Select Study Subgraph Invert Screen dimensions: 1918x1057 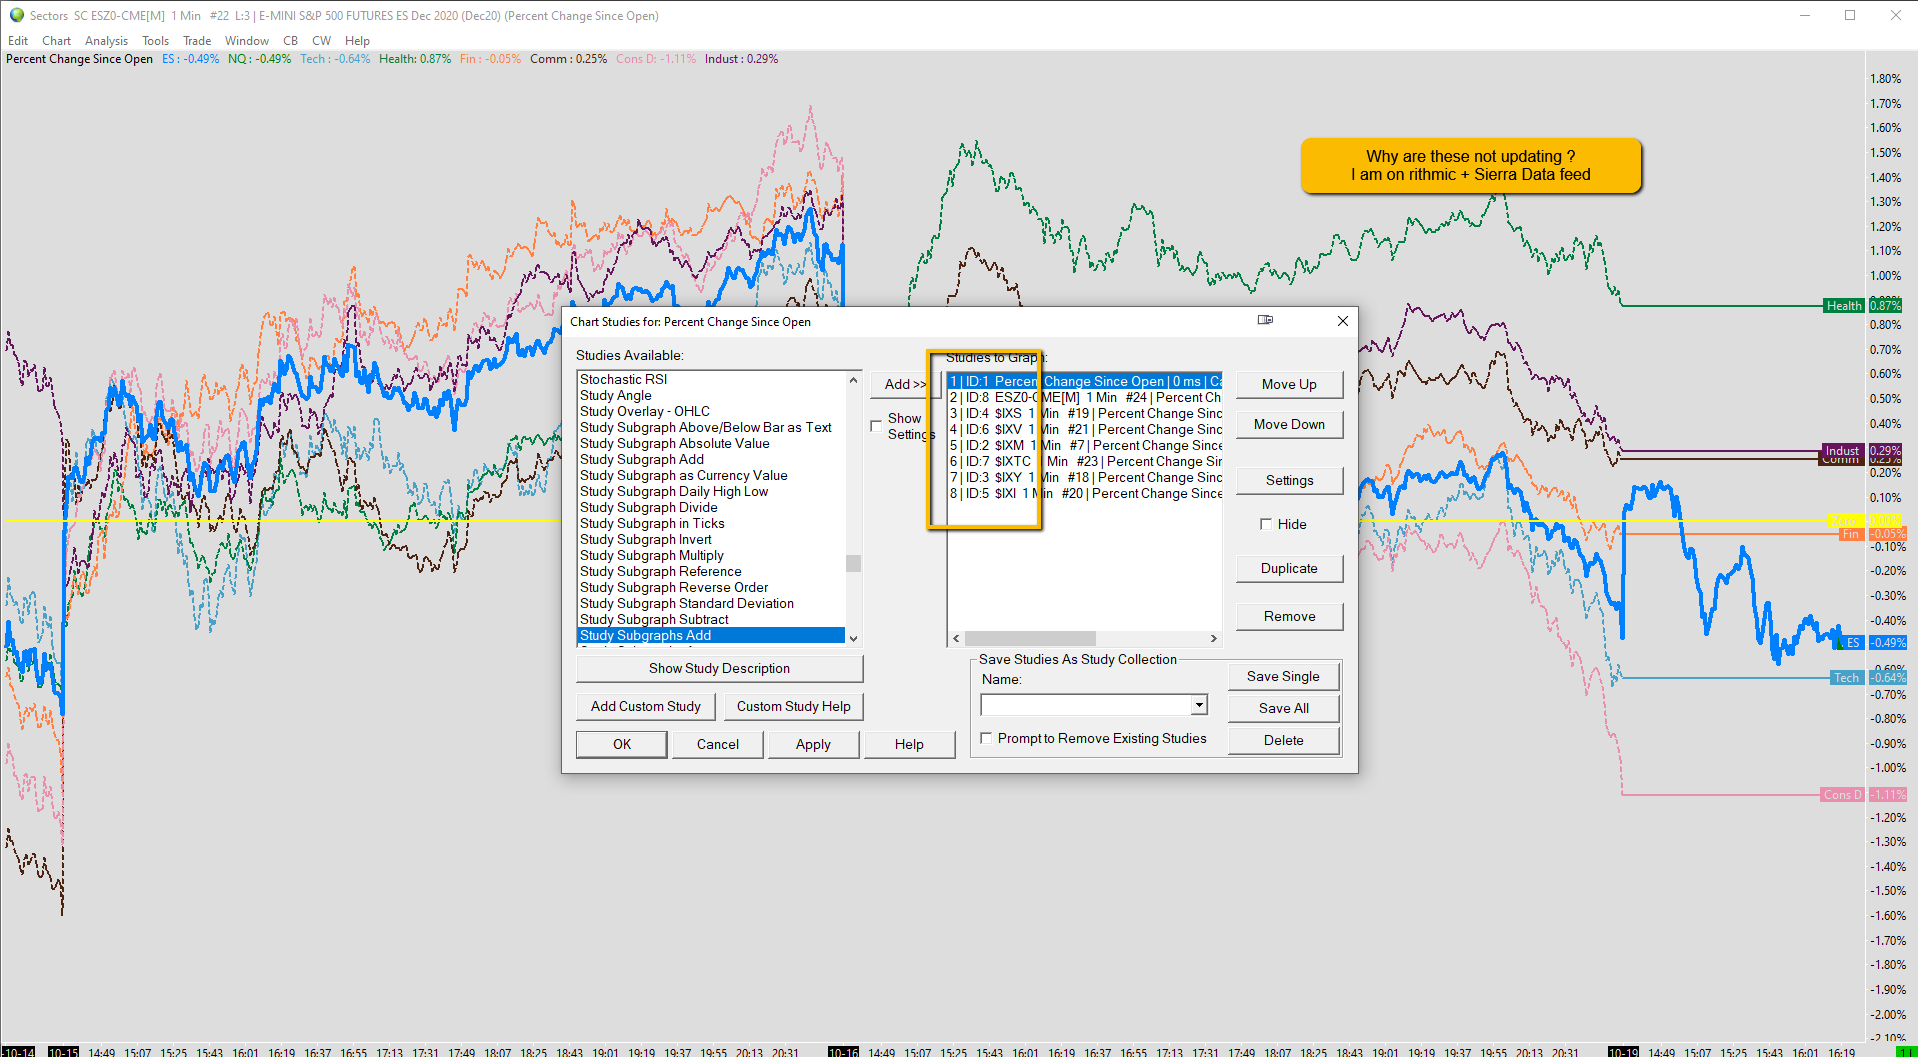click(711, 539)
